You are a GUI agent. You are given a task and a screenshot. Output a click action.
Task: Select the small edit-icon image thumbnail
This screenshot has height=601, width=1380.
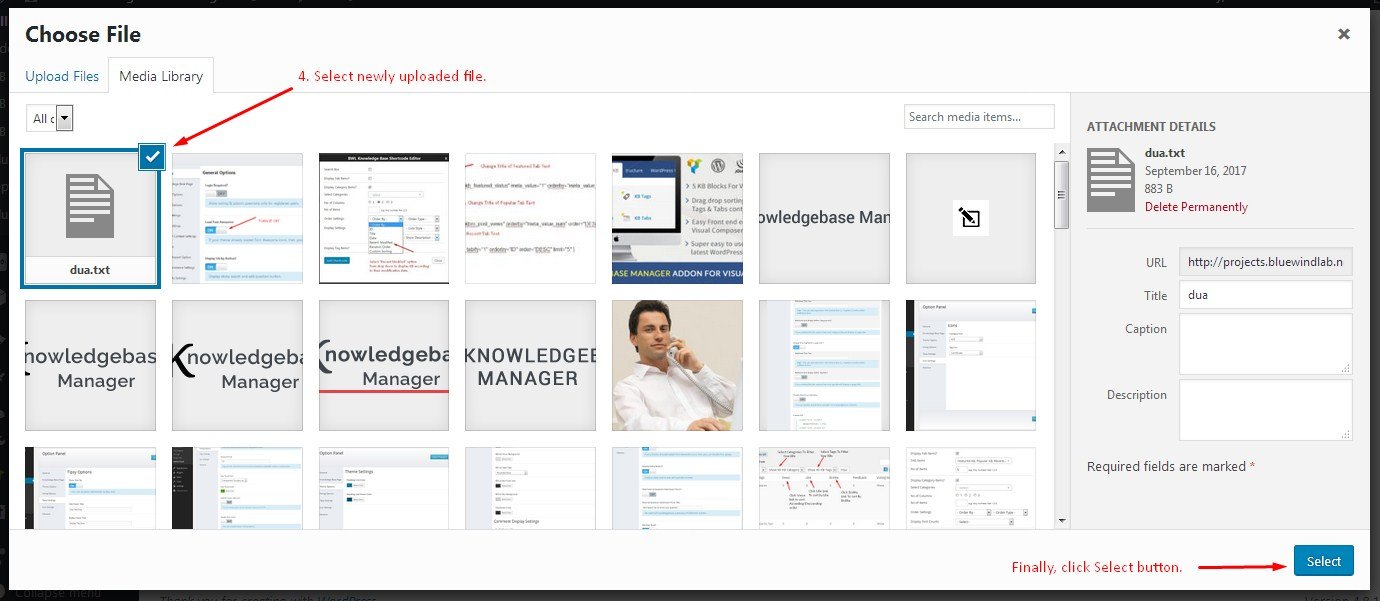tap(971, 218)
